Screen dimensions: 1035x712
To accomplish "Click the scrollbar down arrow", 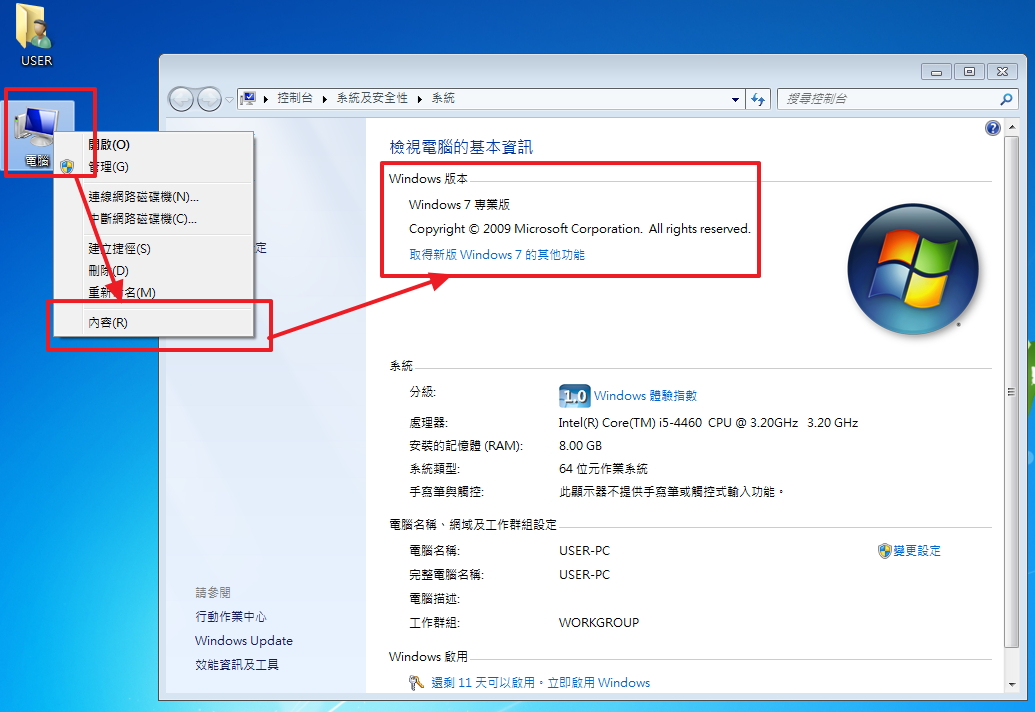I will click(1011, 685).
